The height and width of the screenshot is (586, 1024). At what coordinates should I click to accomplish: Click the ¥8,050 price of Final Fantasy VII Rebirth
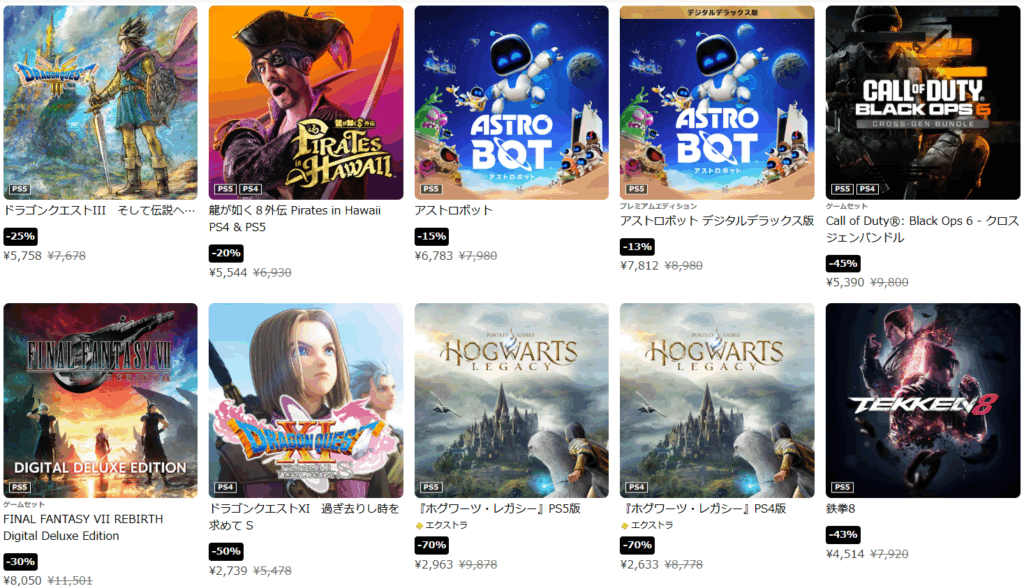pyautogui.click(x=22, y=580)
